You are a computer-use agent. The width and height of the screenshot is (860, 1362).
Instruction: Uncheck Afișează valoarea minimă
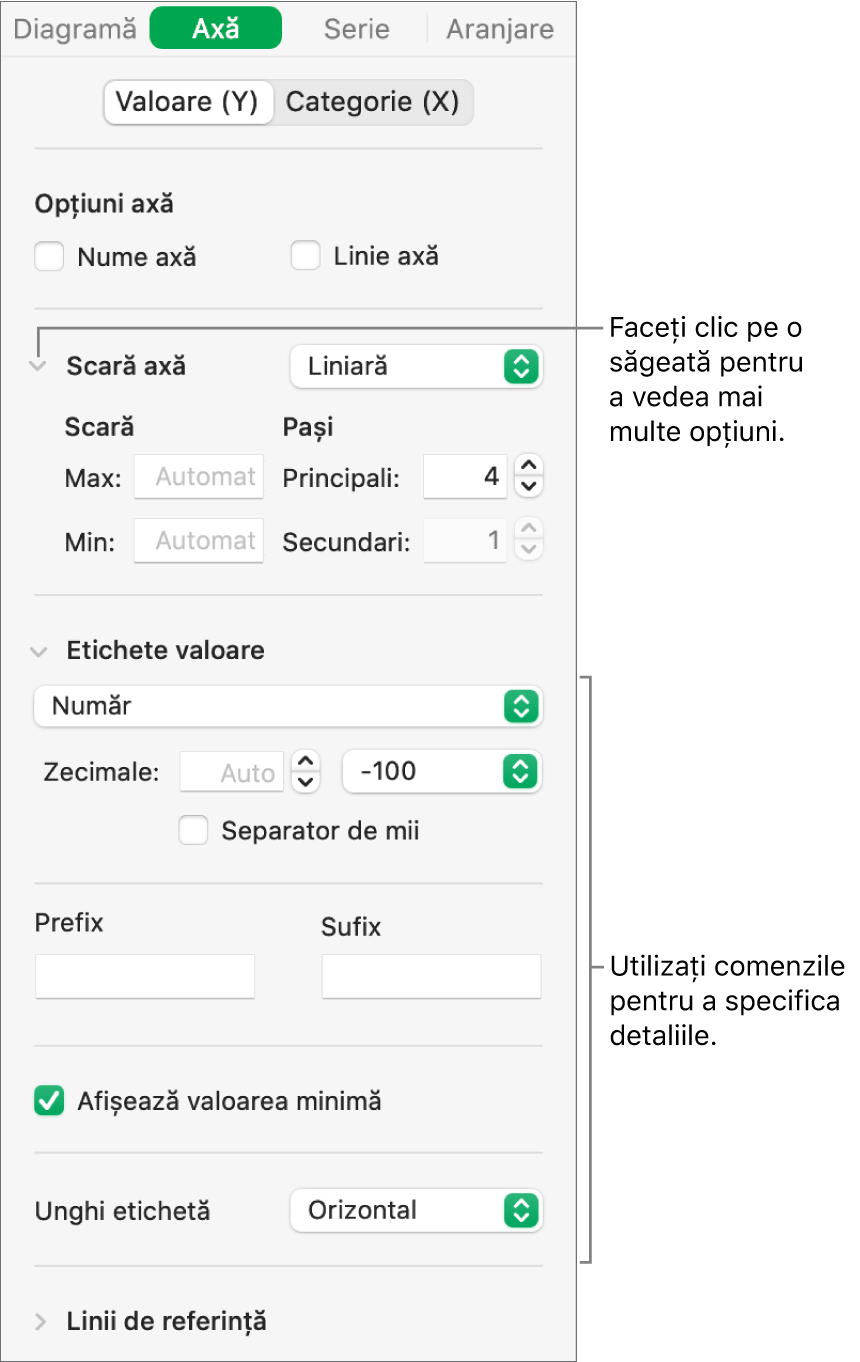[x=49, y=1102]
